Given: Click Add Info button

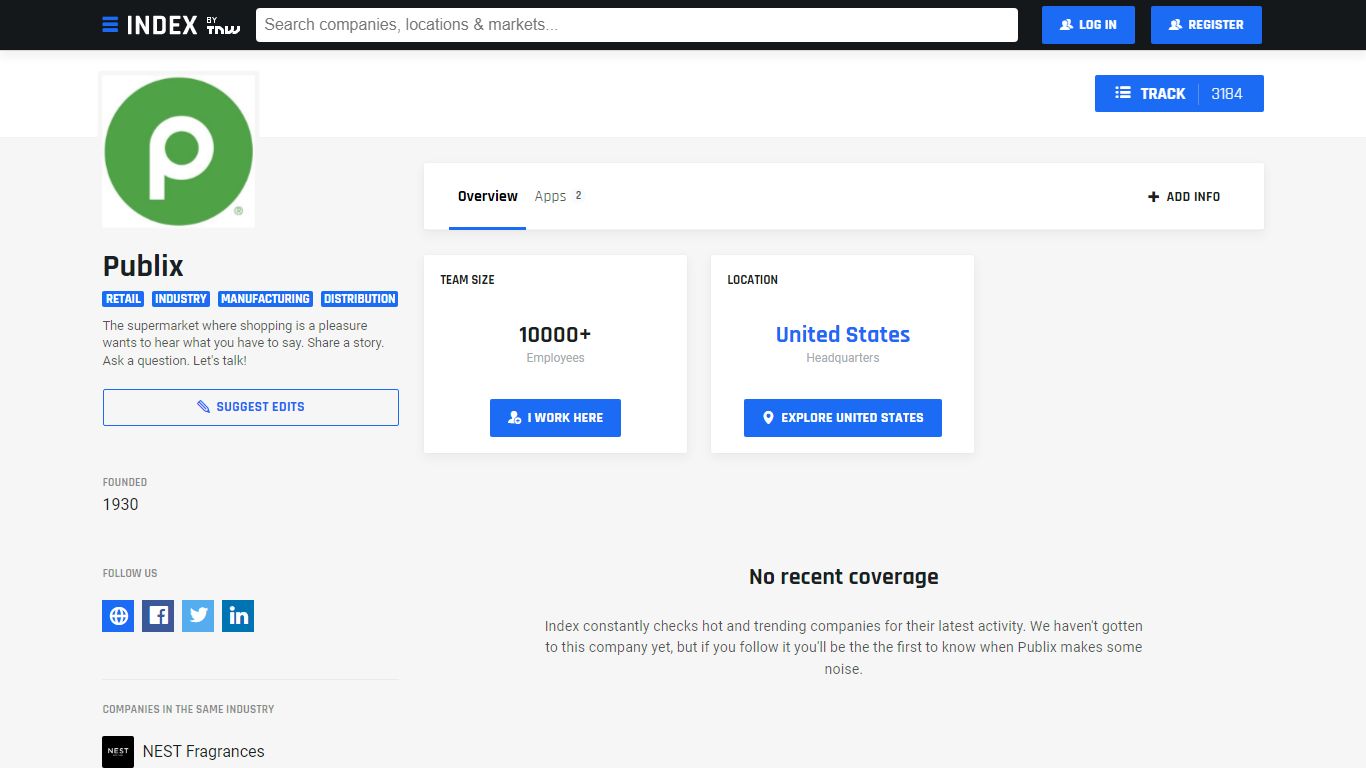Looking at the screenshot, I should pyautogui.click(x=1184, y=197).
